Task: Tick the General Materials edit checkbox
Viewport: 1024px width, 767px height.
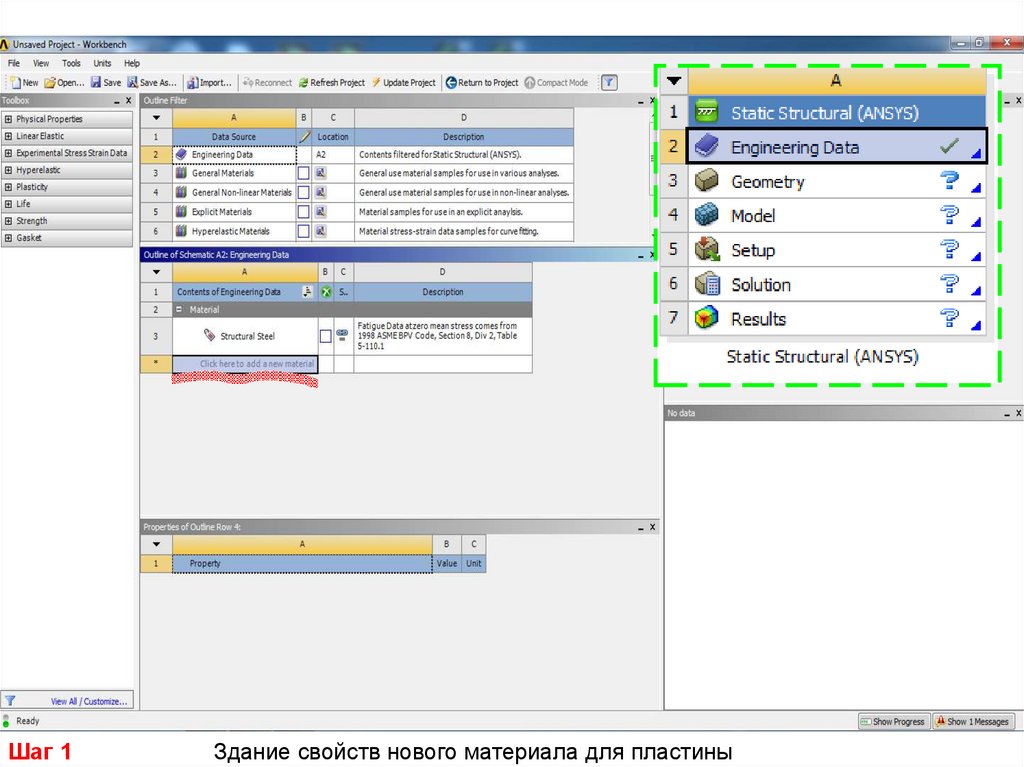Action: (x=303, y=173)
